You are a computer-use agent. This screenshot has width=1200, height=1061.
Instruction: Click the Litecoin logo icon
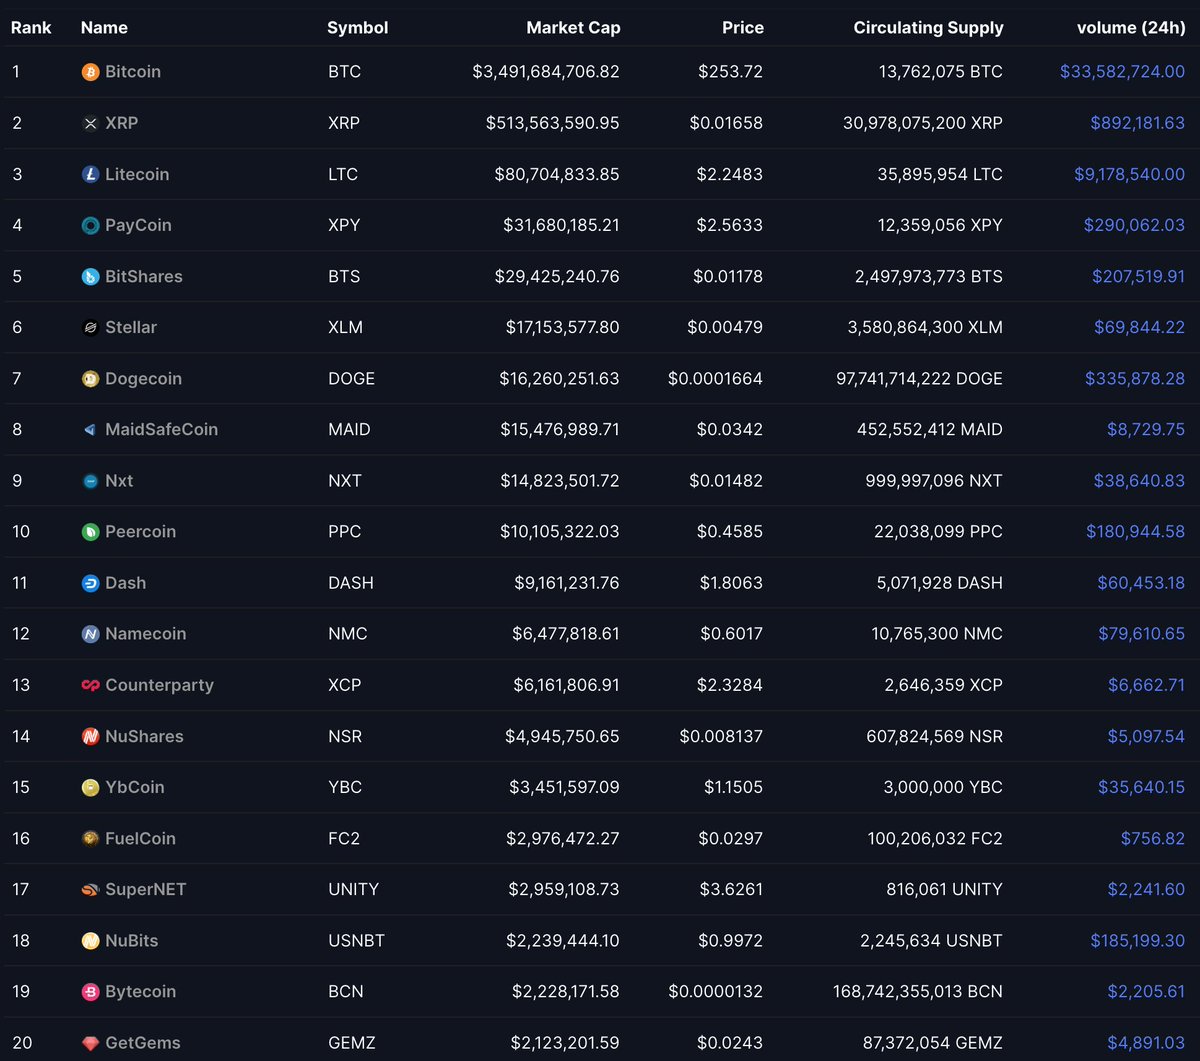pyautogui.click(x=90, y=174)
